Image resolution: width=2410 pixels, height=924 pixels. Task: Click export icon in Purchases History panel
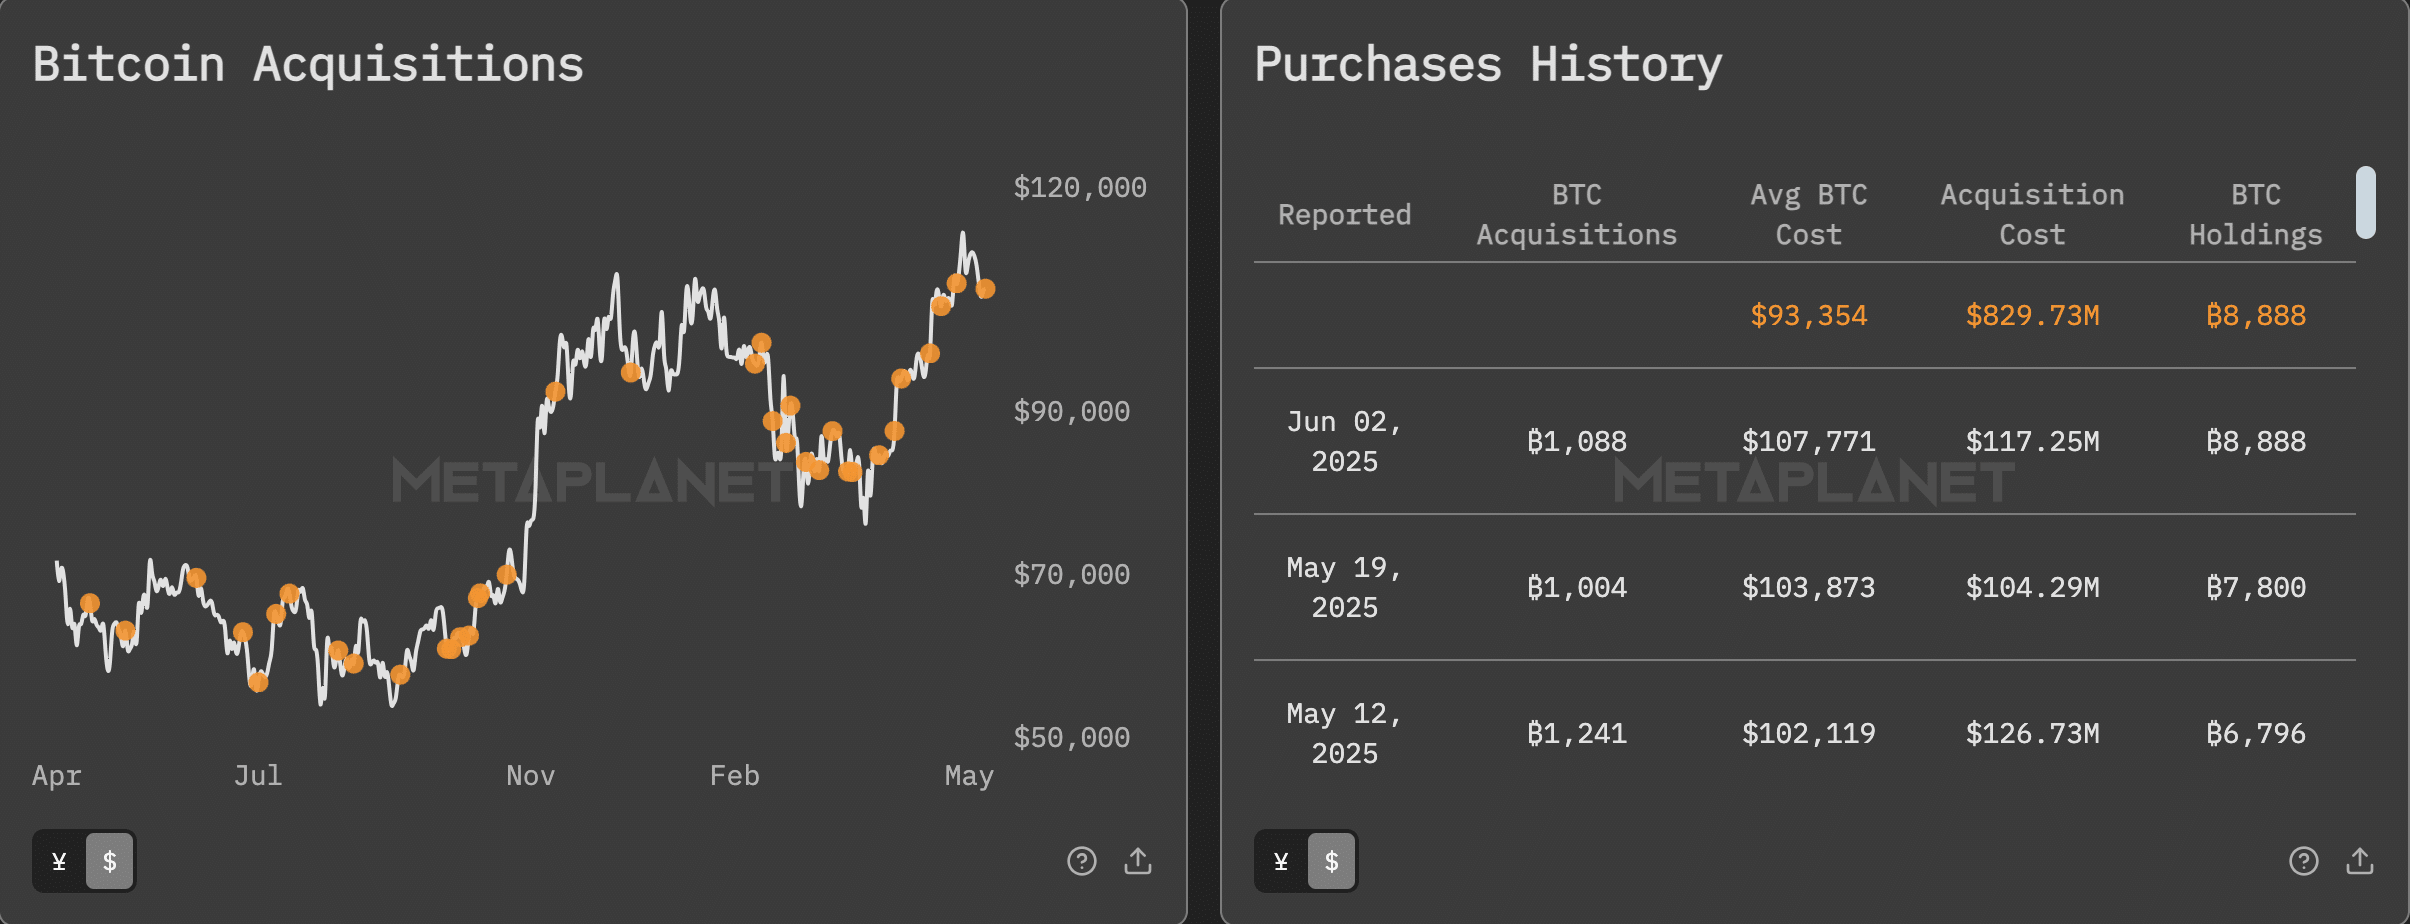pyautogui.click(x=2360, y=861)
